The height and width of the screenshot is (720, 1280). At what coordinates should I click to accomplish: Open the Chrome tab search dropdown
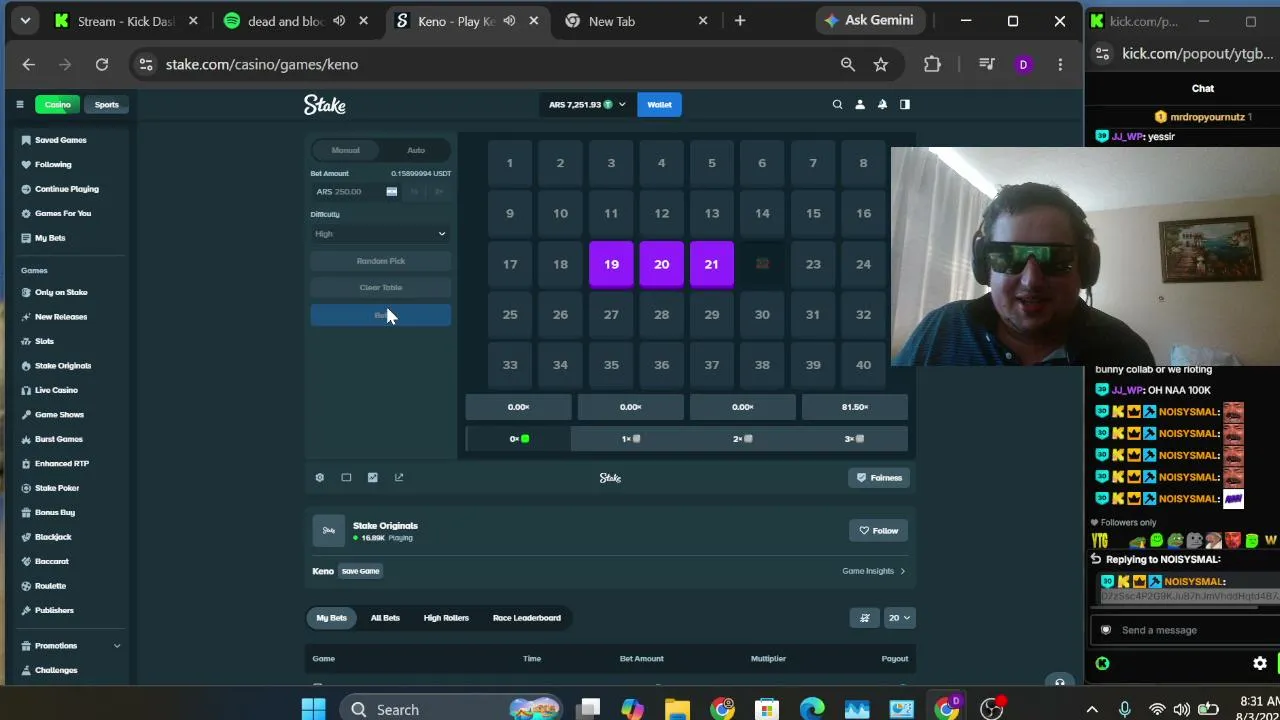tap(25, 20)
